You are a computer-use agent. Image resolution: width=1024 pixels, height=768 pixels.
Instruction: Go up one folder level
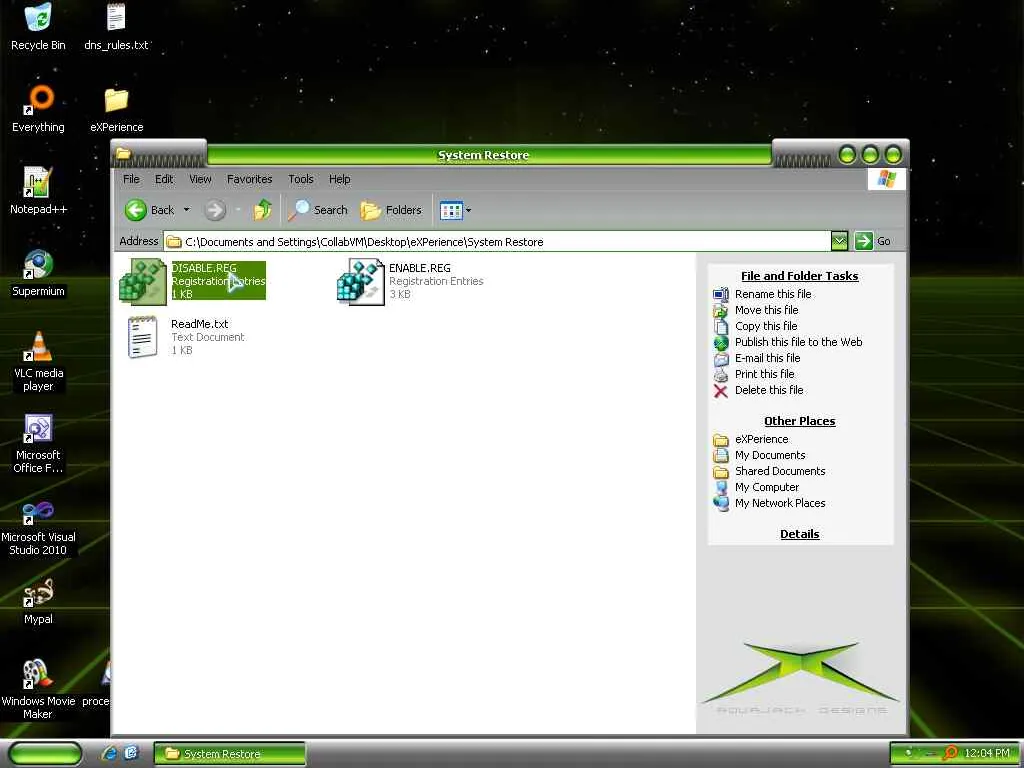(263, 210)
